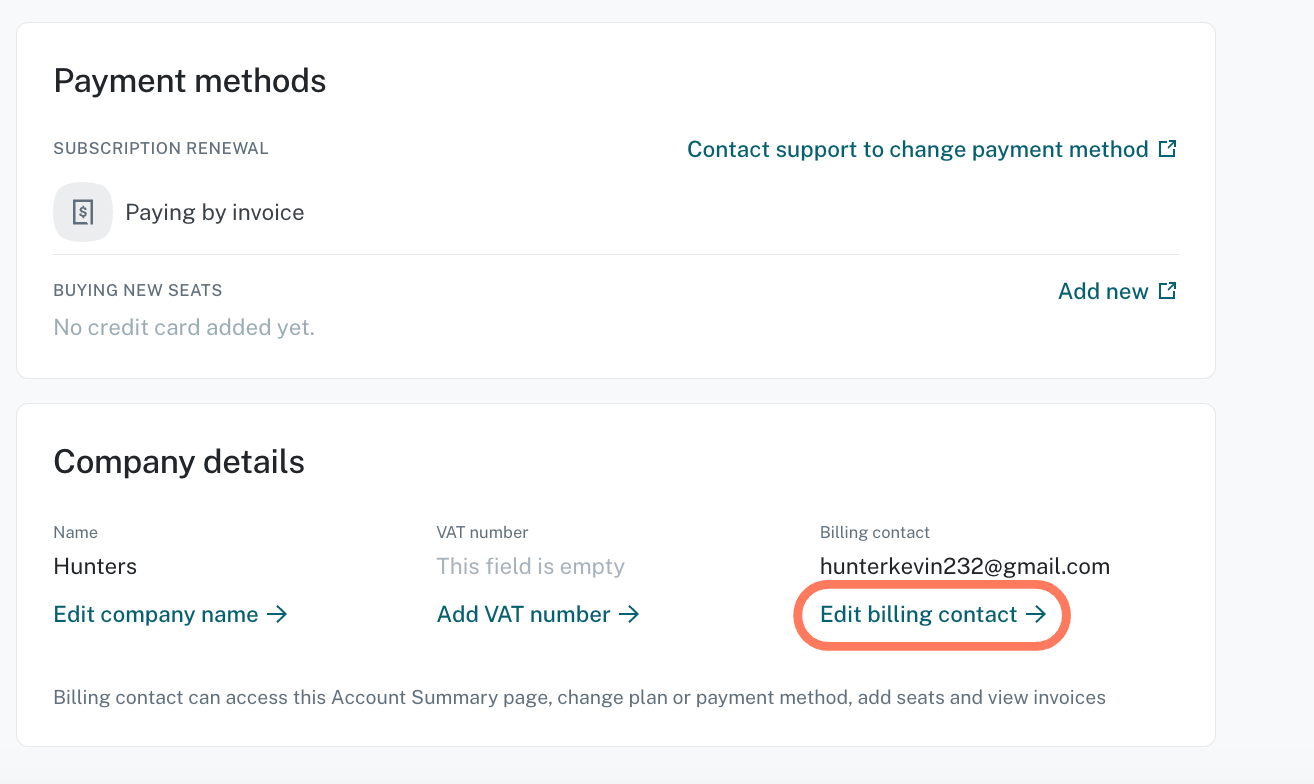Click external-link icon beside Add new
1314x784 pixels.
tap(1167, 291)
